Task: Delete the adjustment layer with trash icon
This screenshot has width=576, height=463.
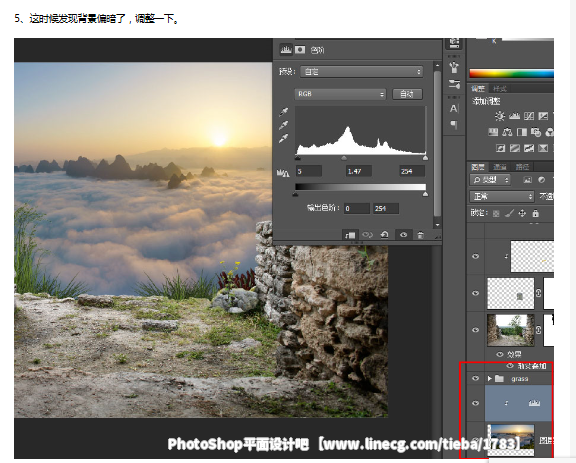Action: click(x=421, y=234)
